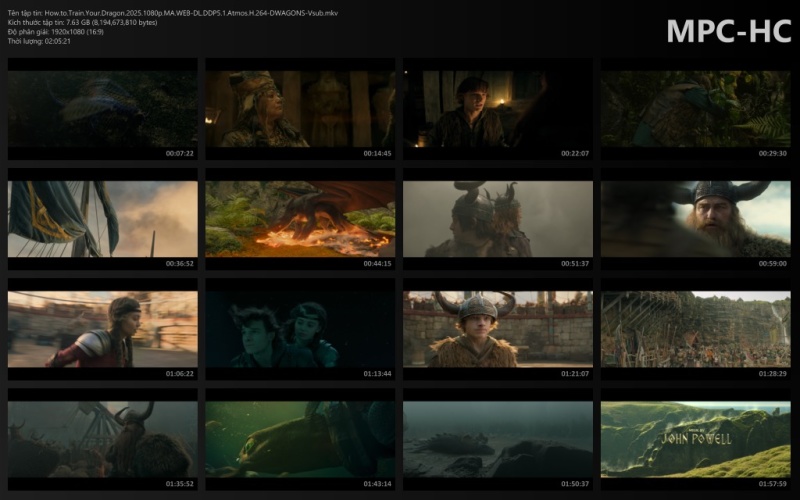Click the file size text 7.63 GB
This screenshot has height=500, width=800.
(x=78, y=22)
